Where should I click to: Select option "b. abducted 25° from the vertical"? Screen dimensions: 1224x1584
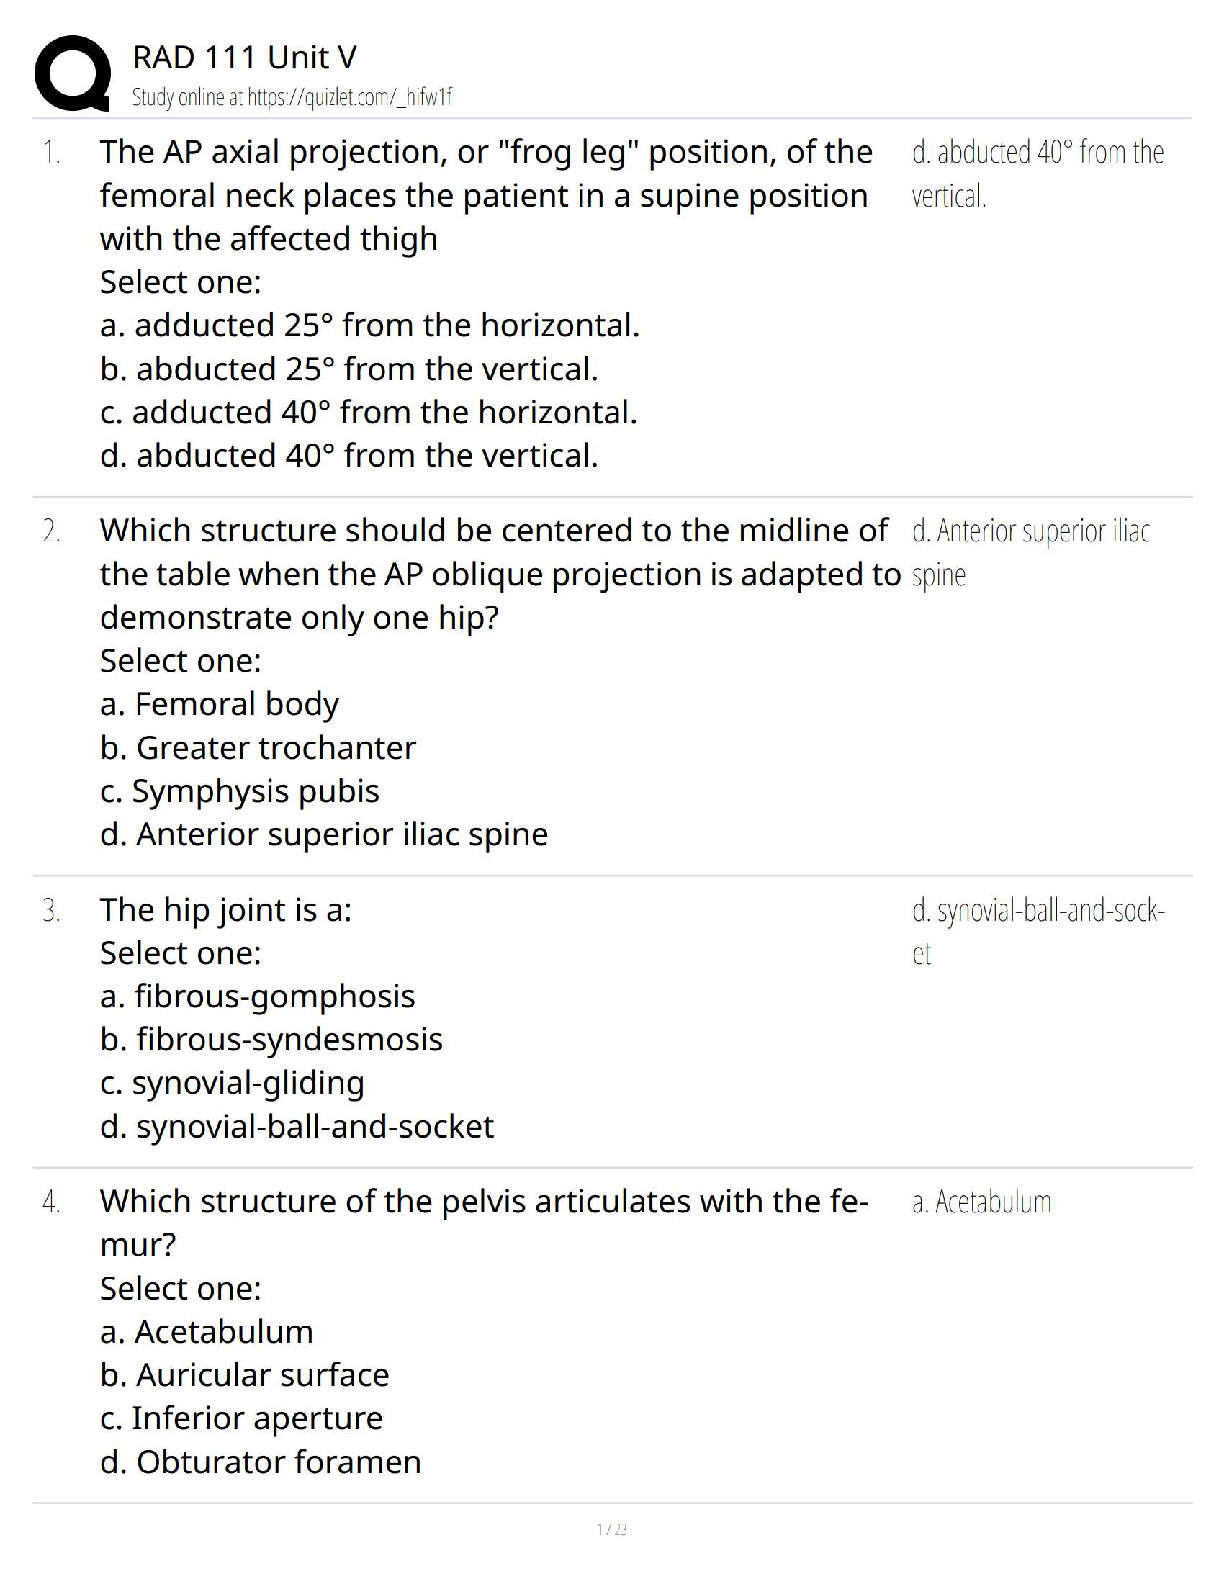[349, 369]
